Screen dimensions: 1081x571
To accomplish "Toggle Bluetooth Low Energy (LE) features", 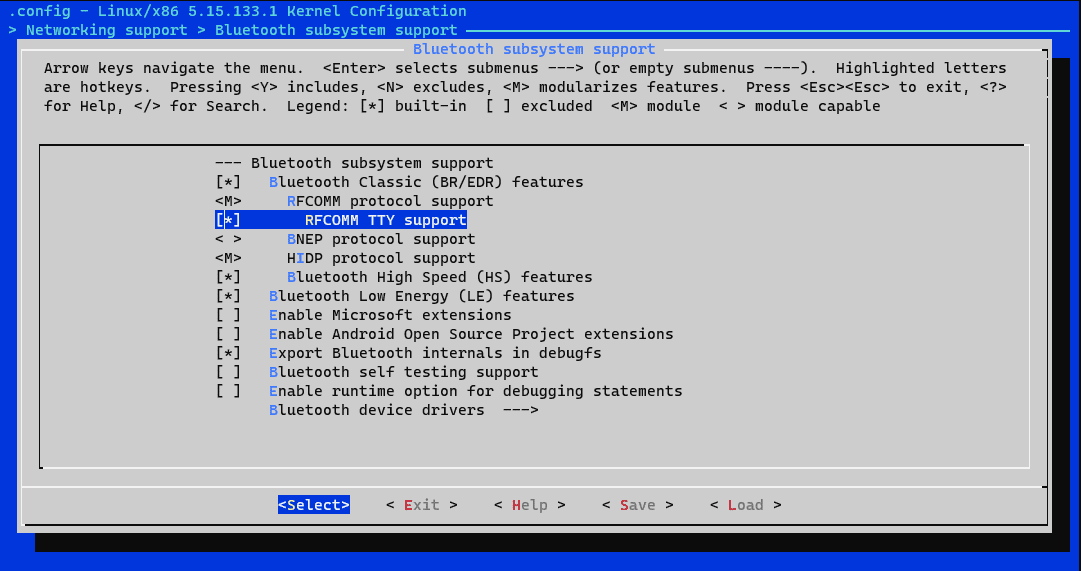I will (x=228, y=296).
